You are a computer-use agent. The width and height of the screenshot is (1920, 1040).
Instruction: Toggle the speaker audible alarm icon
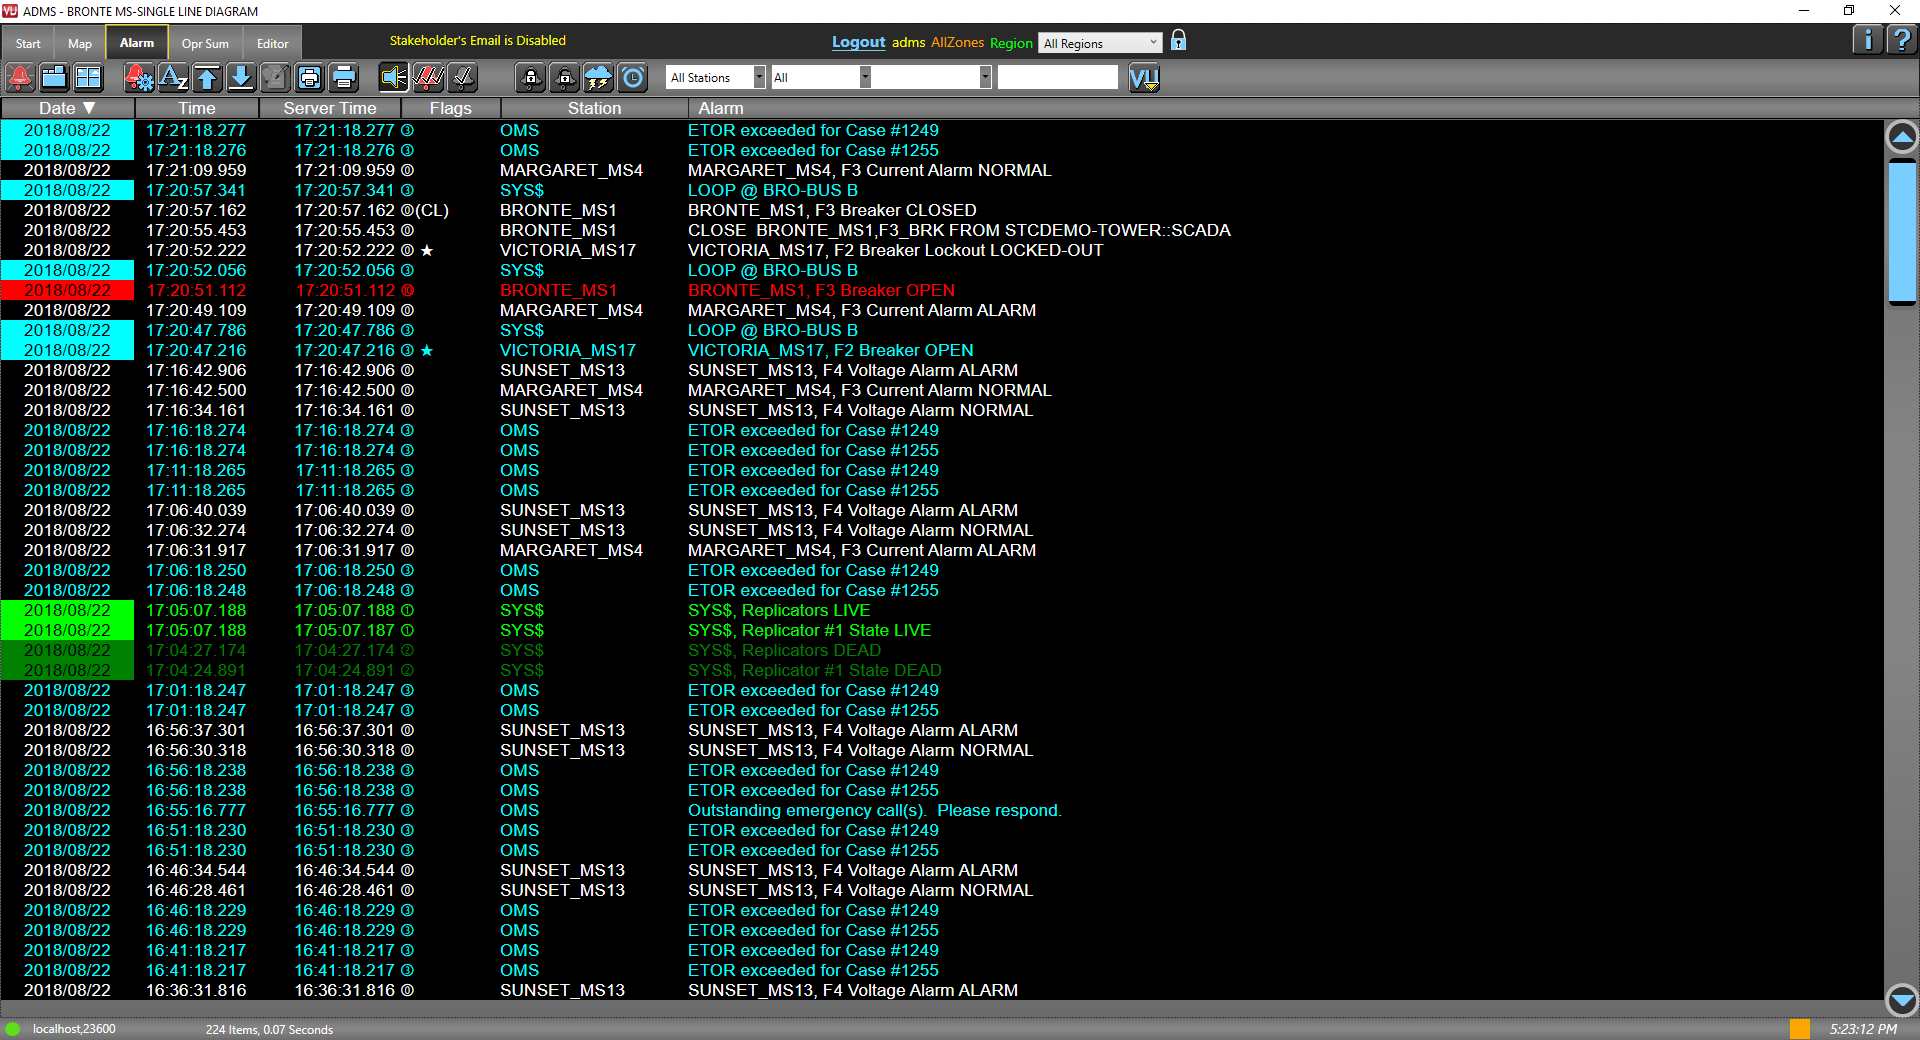point(392,77)
